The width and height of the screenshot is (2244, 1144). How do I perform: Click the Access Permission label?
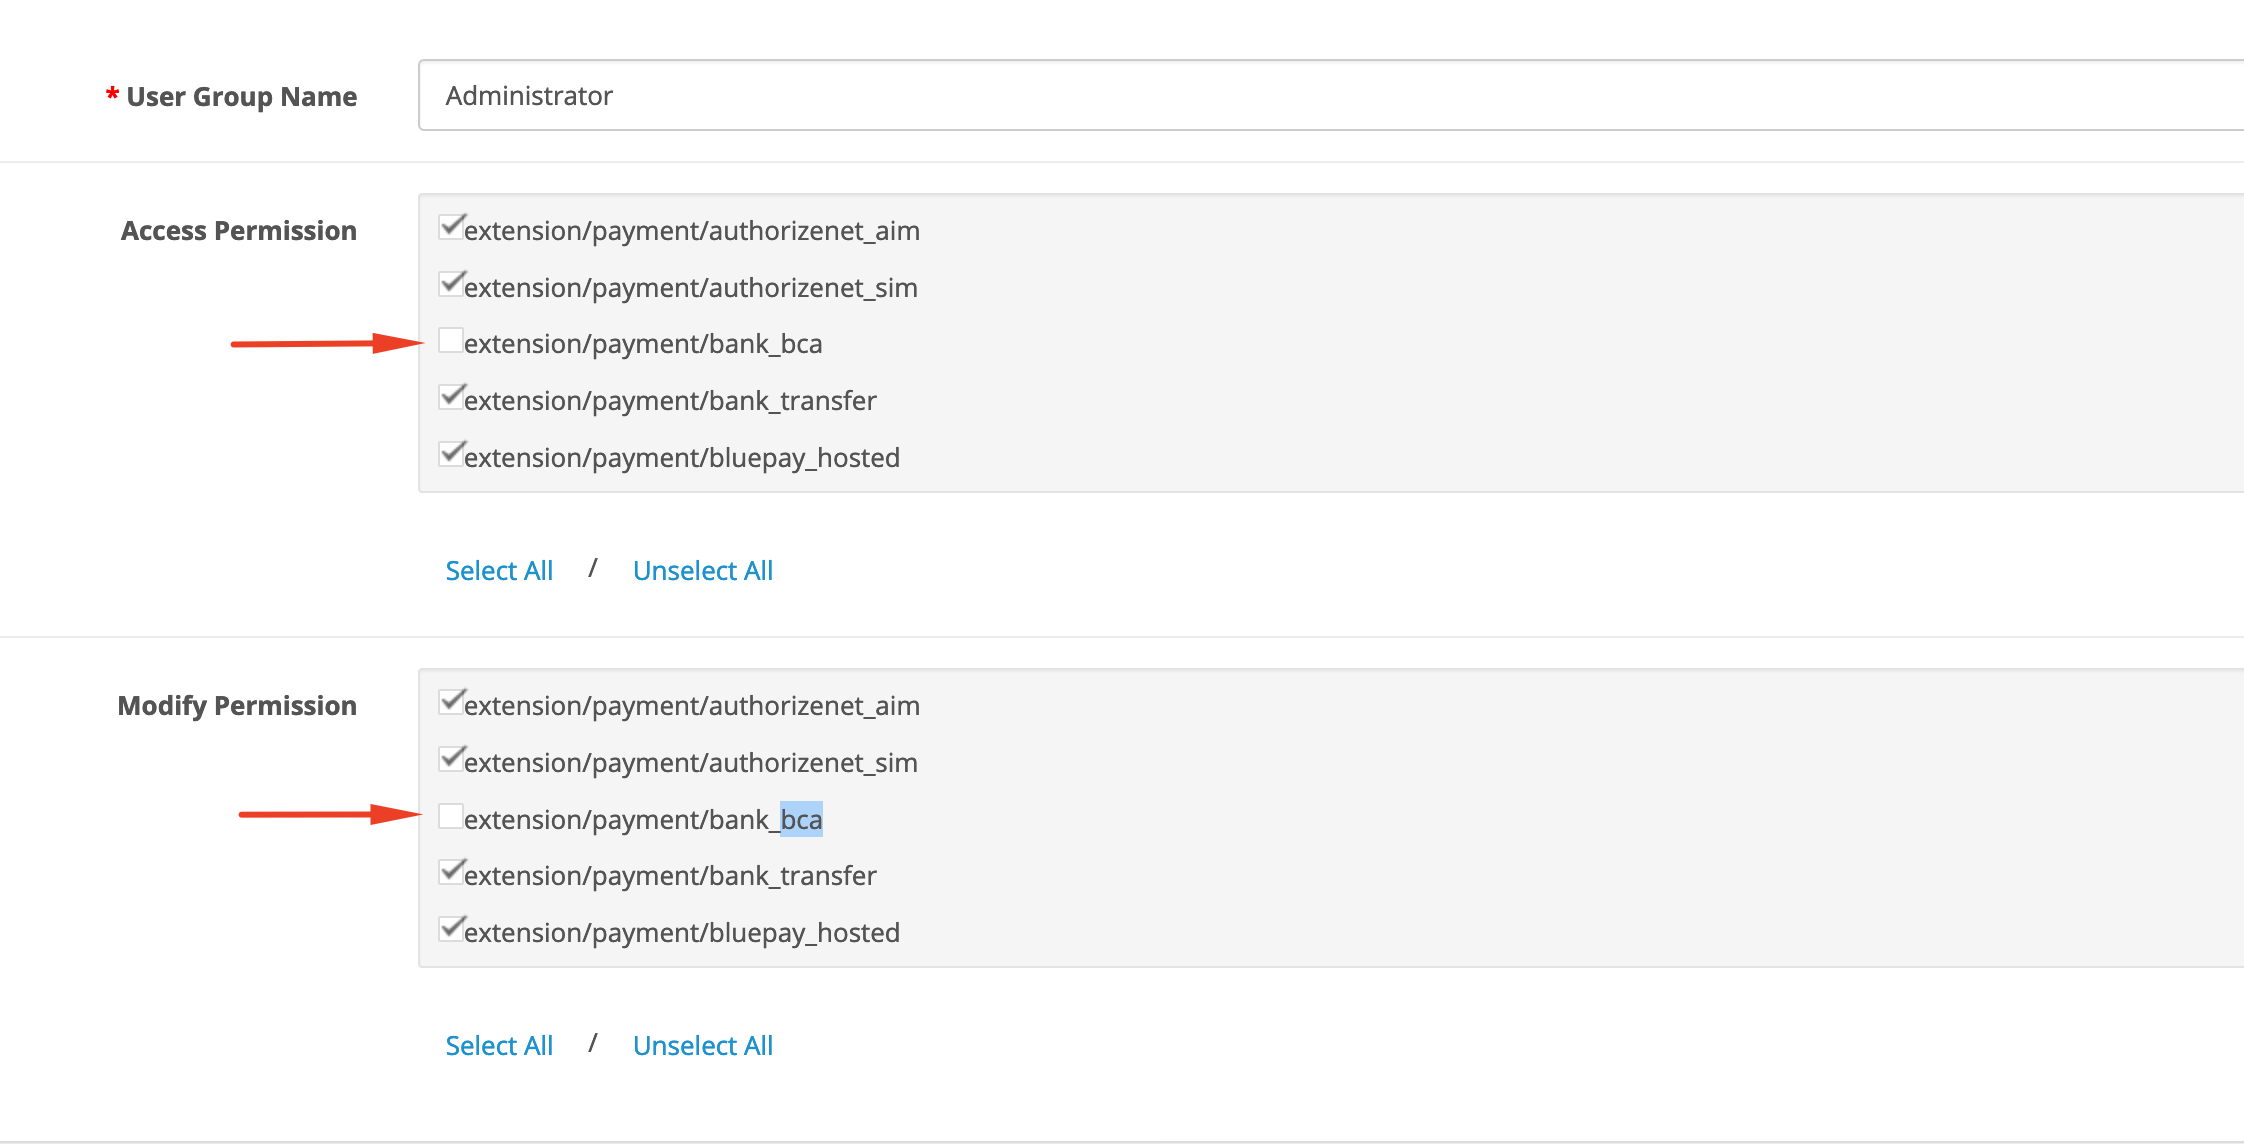coord(239,230)
